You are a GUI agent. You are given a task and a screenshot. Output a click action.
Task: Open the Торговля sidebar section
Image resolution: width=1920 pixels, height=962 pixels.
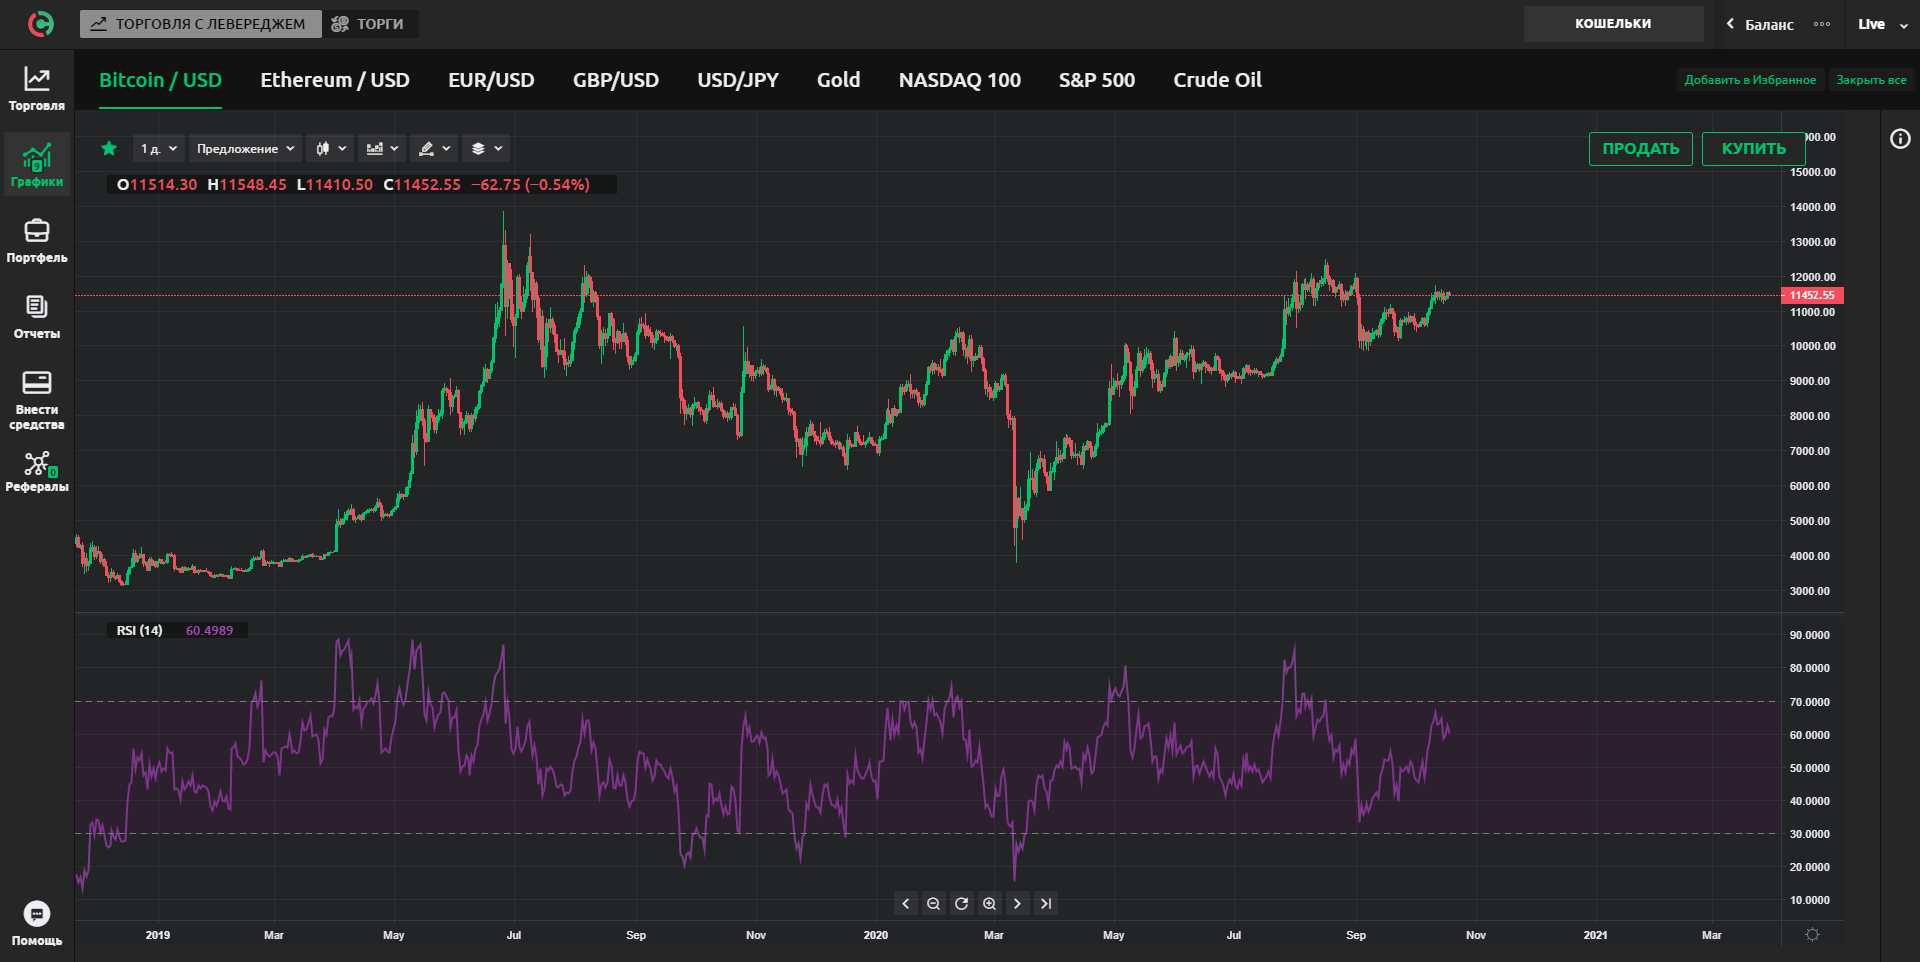tap(37, 88)
